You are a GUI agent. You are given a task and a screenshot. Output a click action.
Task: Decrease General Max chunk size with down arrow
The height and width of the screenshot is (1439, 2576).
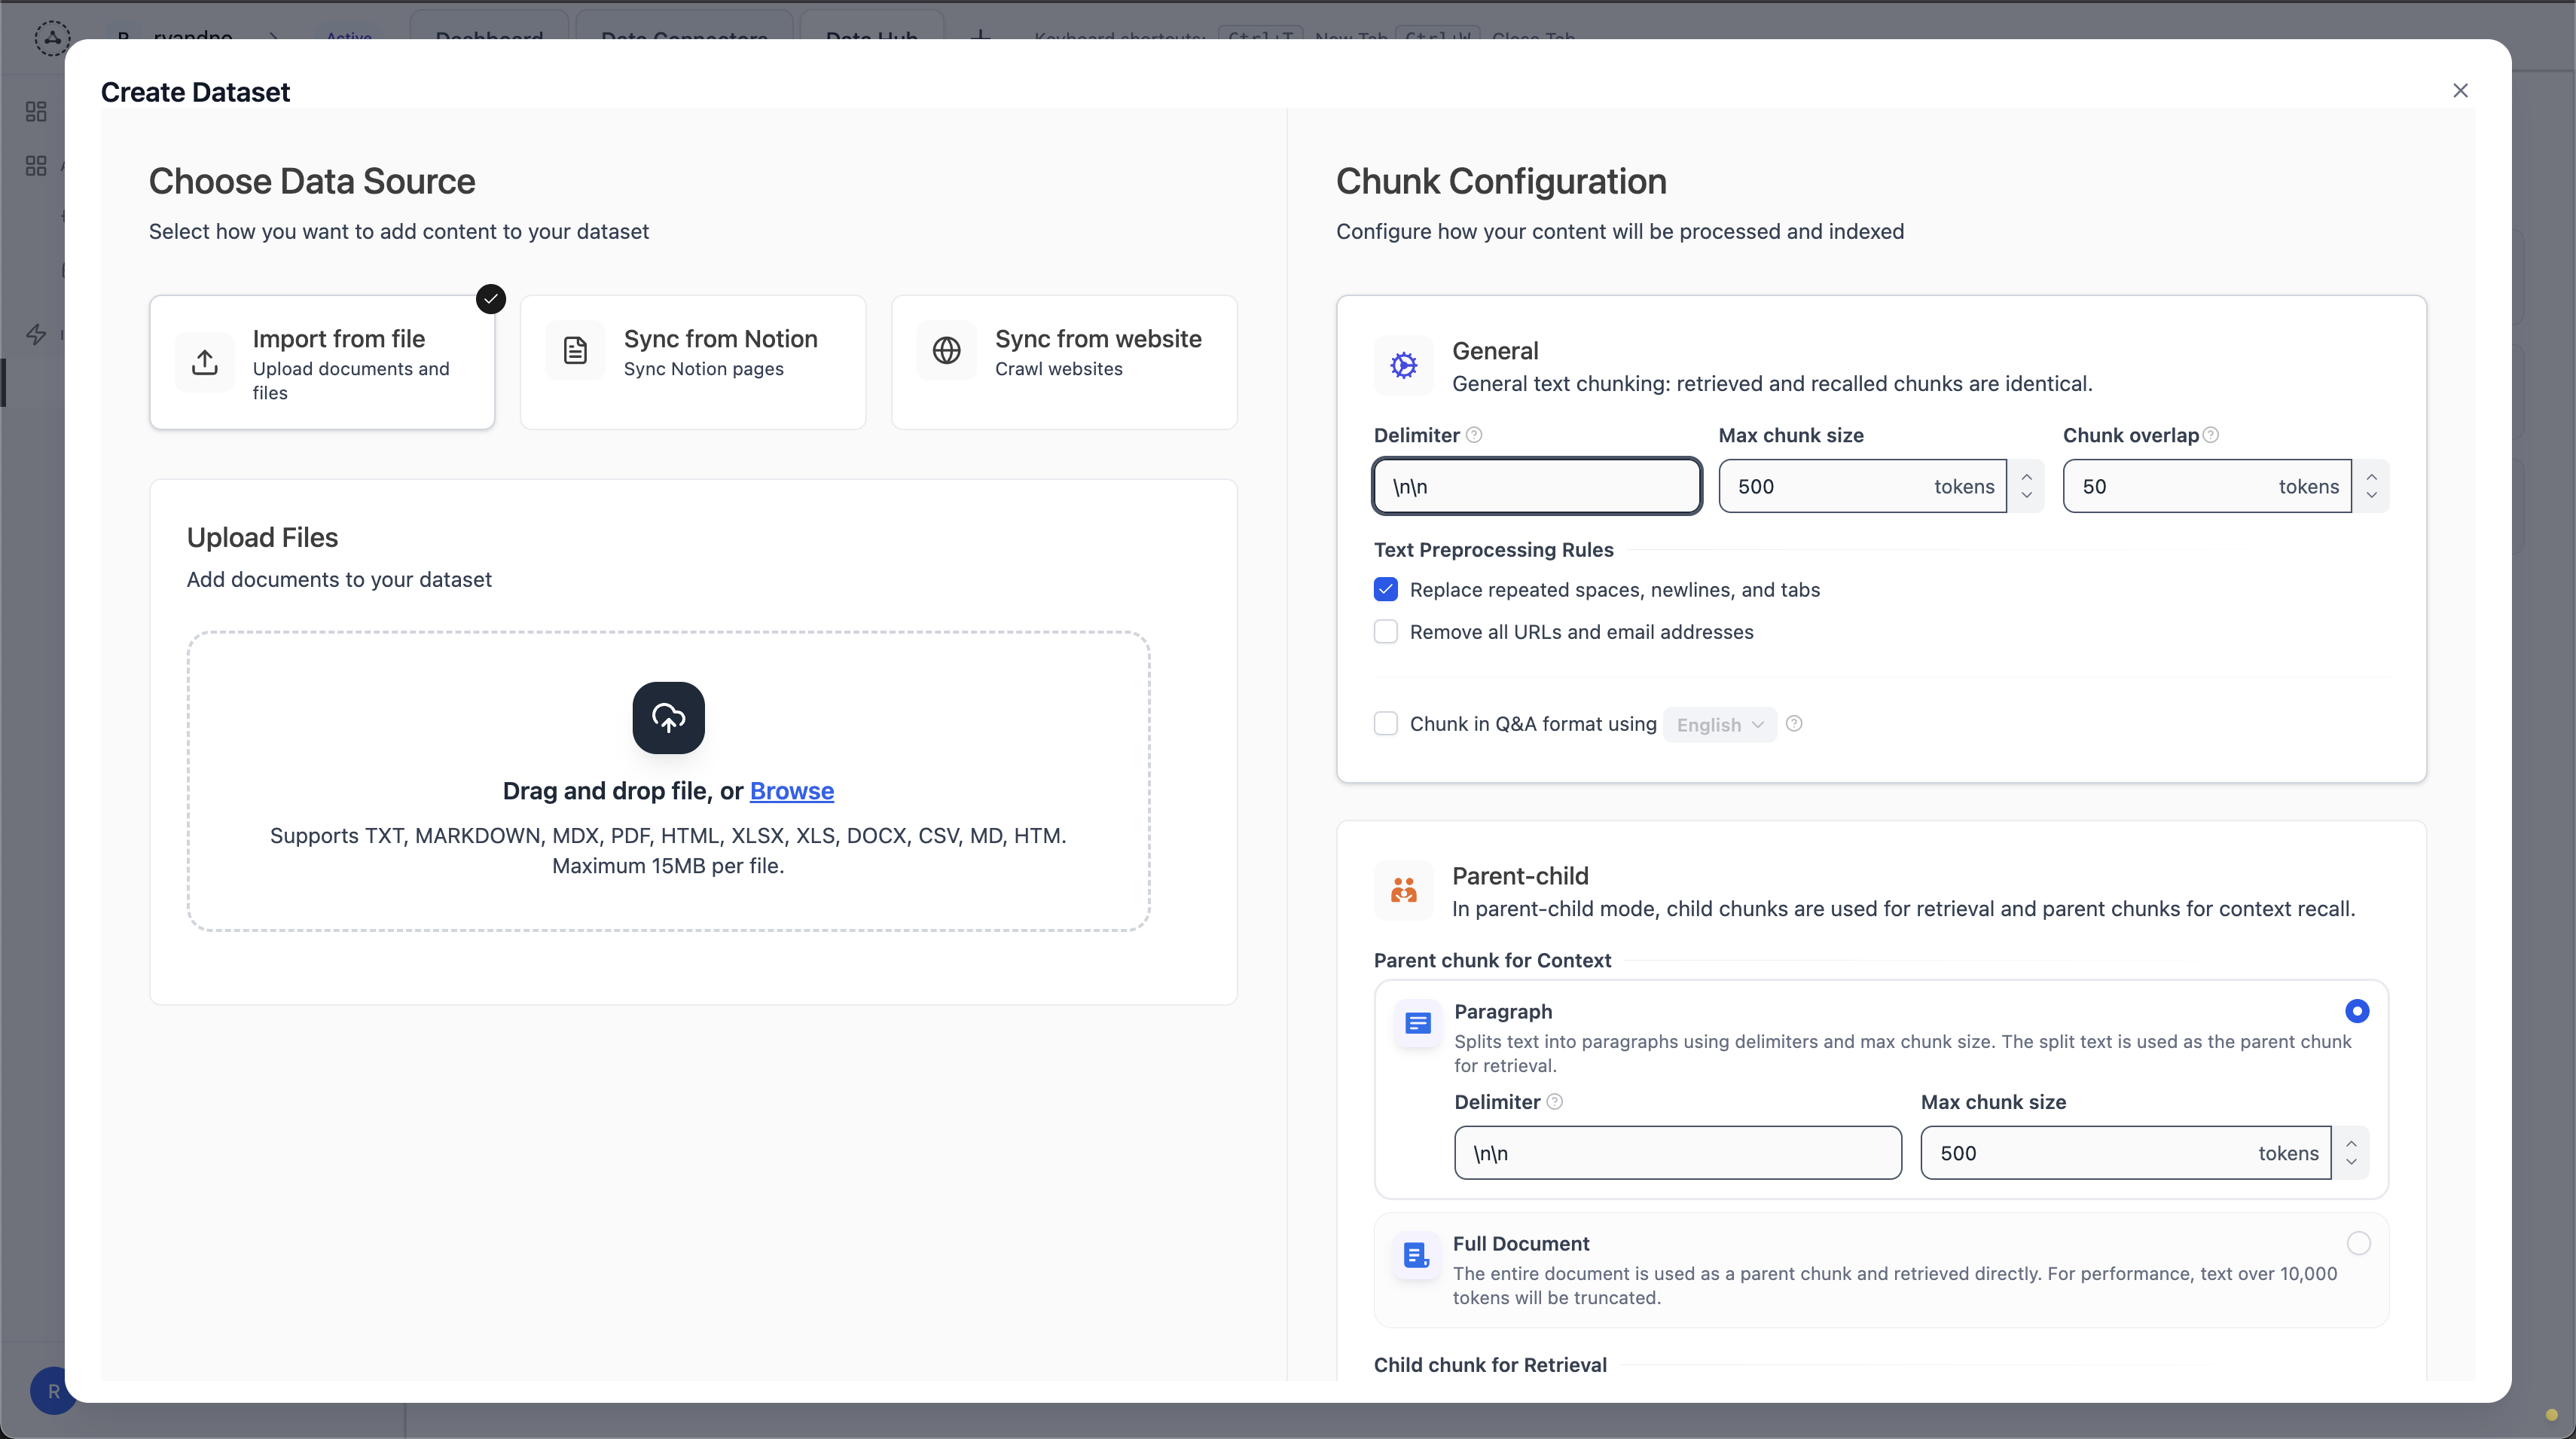click(2026, 496)
